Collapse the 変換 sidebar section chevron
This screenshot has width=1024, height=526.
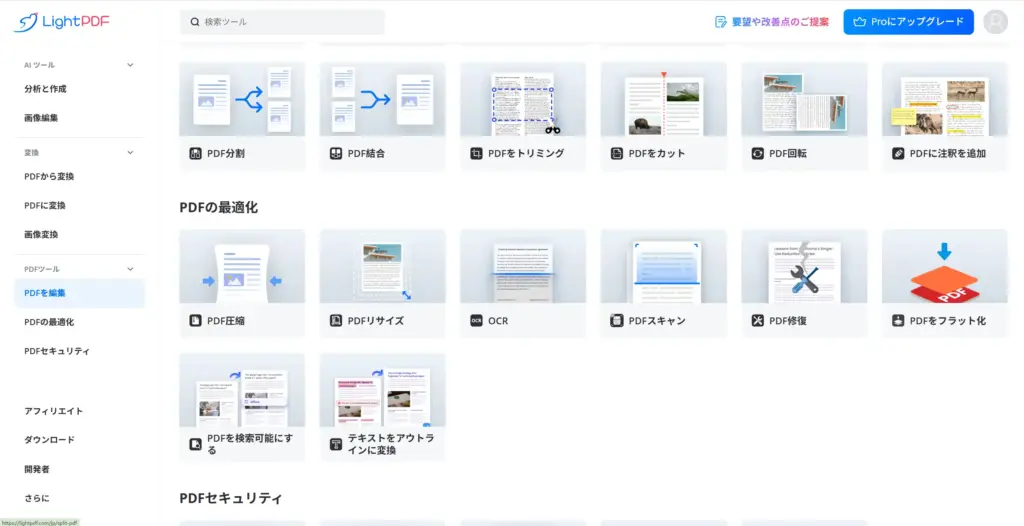click(x=130, y=153)
